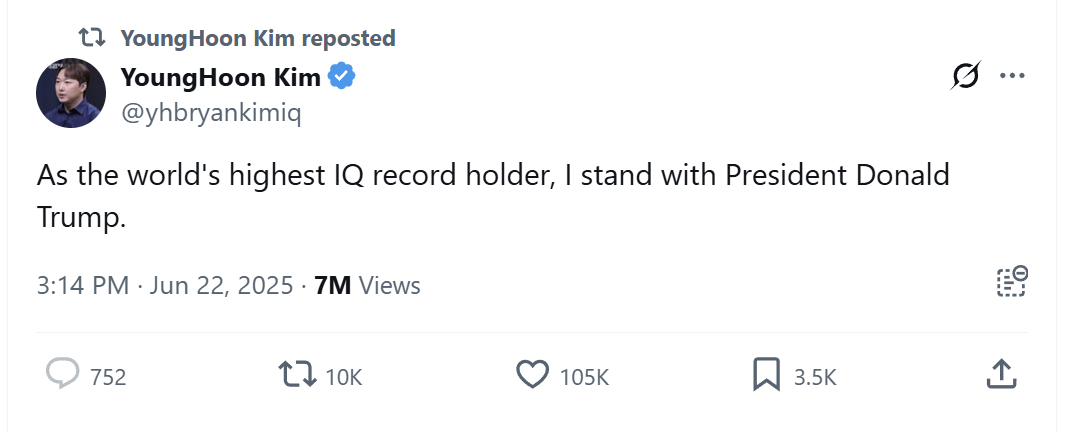Click the dotted note icon beside the views
The width and height of the screenshot is (1066, 432).
pos(1011,283)
